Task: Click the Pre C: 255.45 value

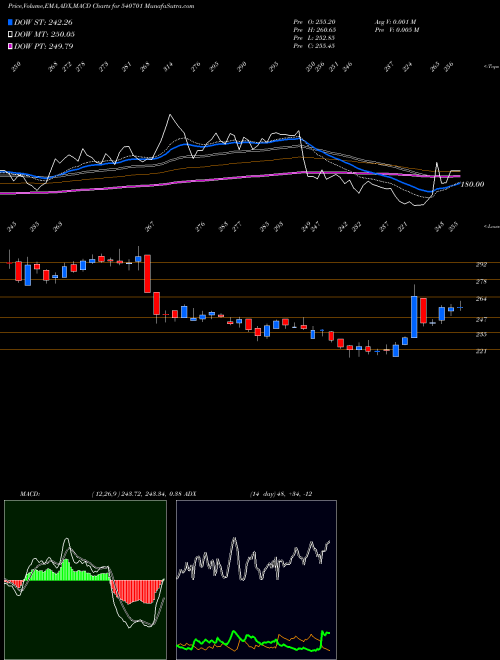Action: coord(314,46)
